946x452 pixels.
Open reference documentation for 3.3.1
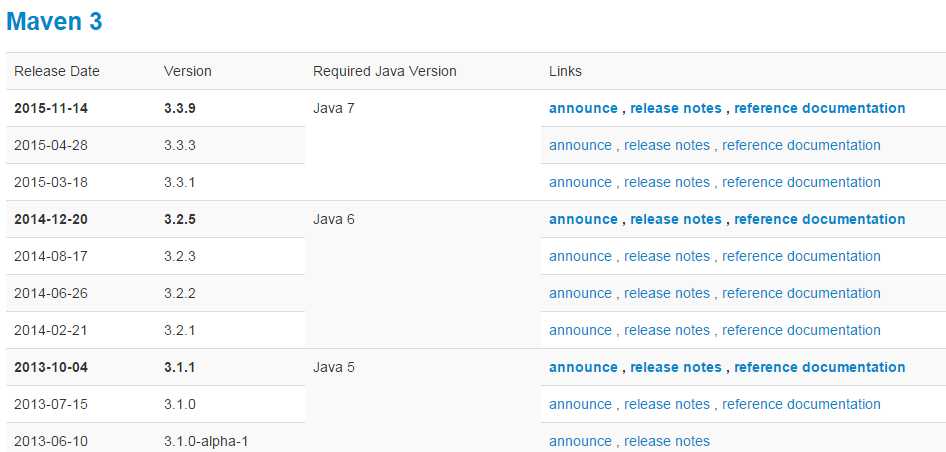[x=801, y=182]
